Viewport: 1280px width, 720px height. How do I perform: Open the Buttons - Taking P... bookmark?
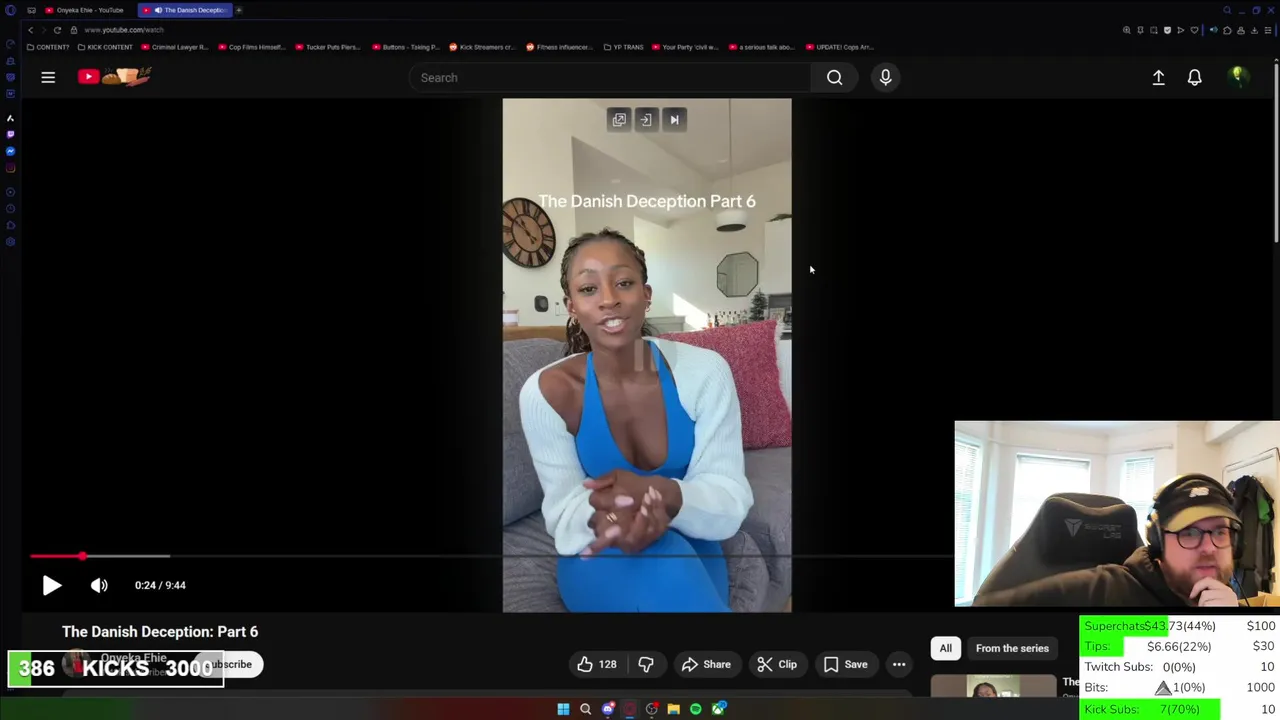(406, 47)
